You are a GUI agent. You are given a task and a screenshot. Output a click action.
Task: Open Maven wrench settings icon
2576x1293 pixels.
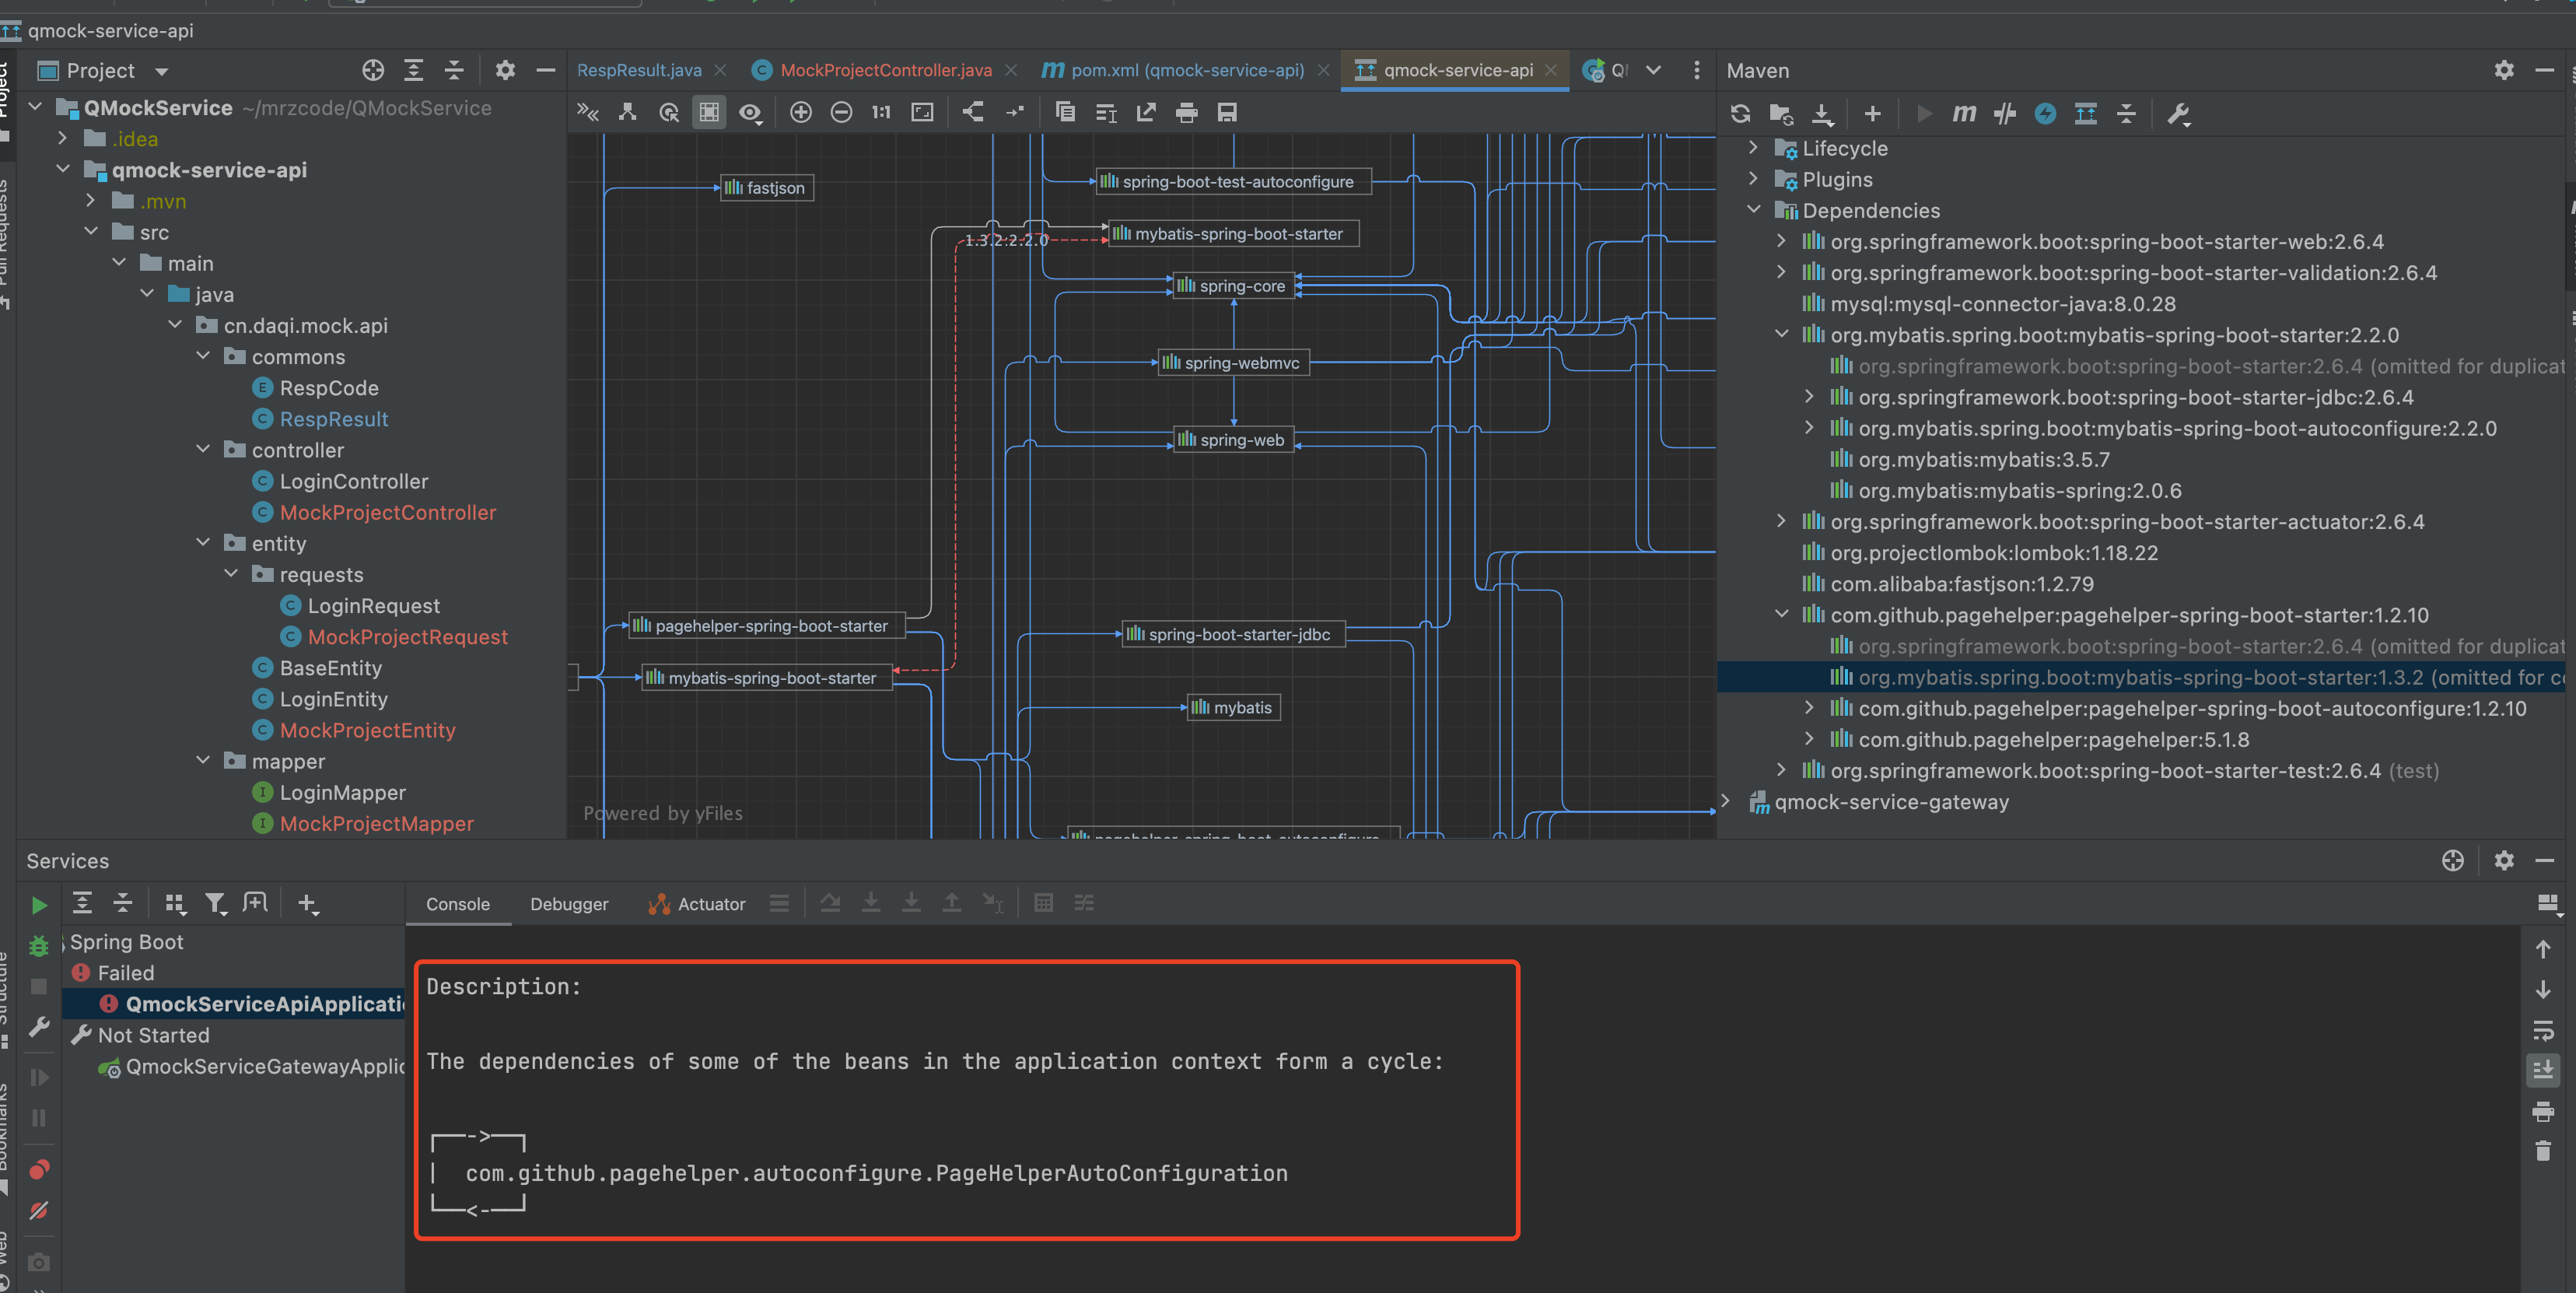click(2178, 113)
